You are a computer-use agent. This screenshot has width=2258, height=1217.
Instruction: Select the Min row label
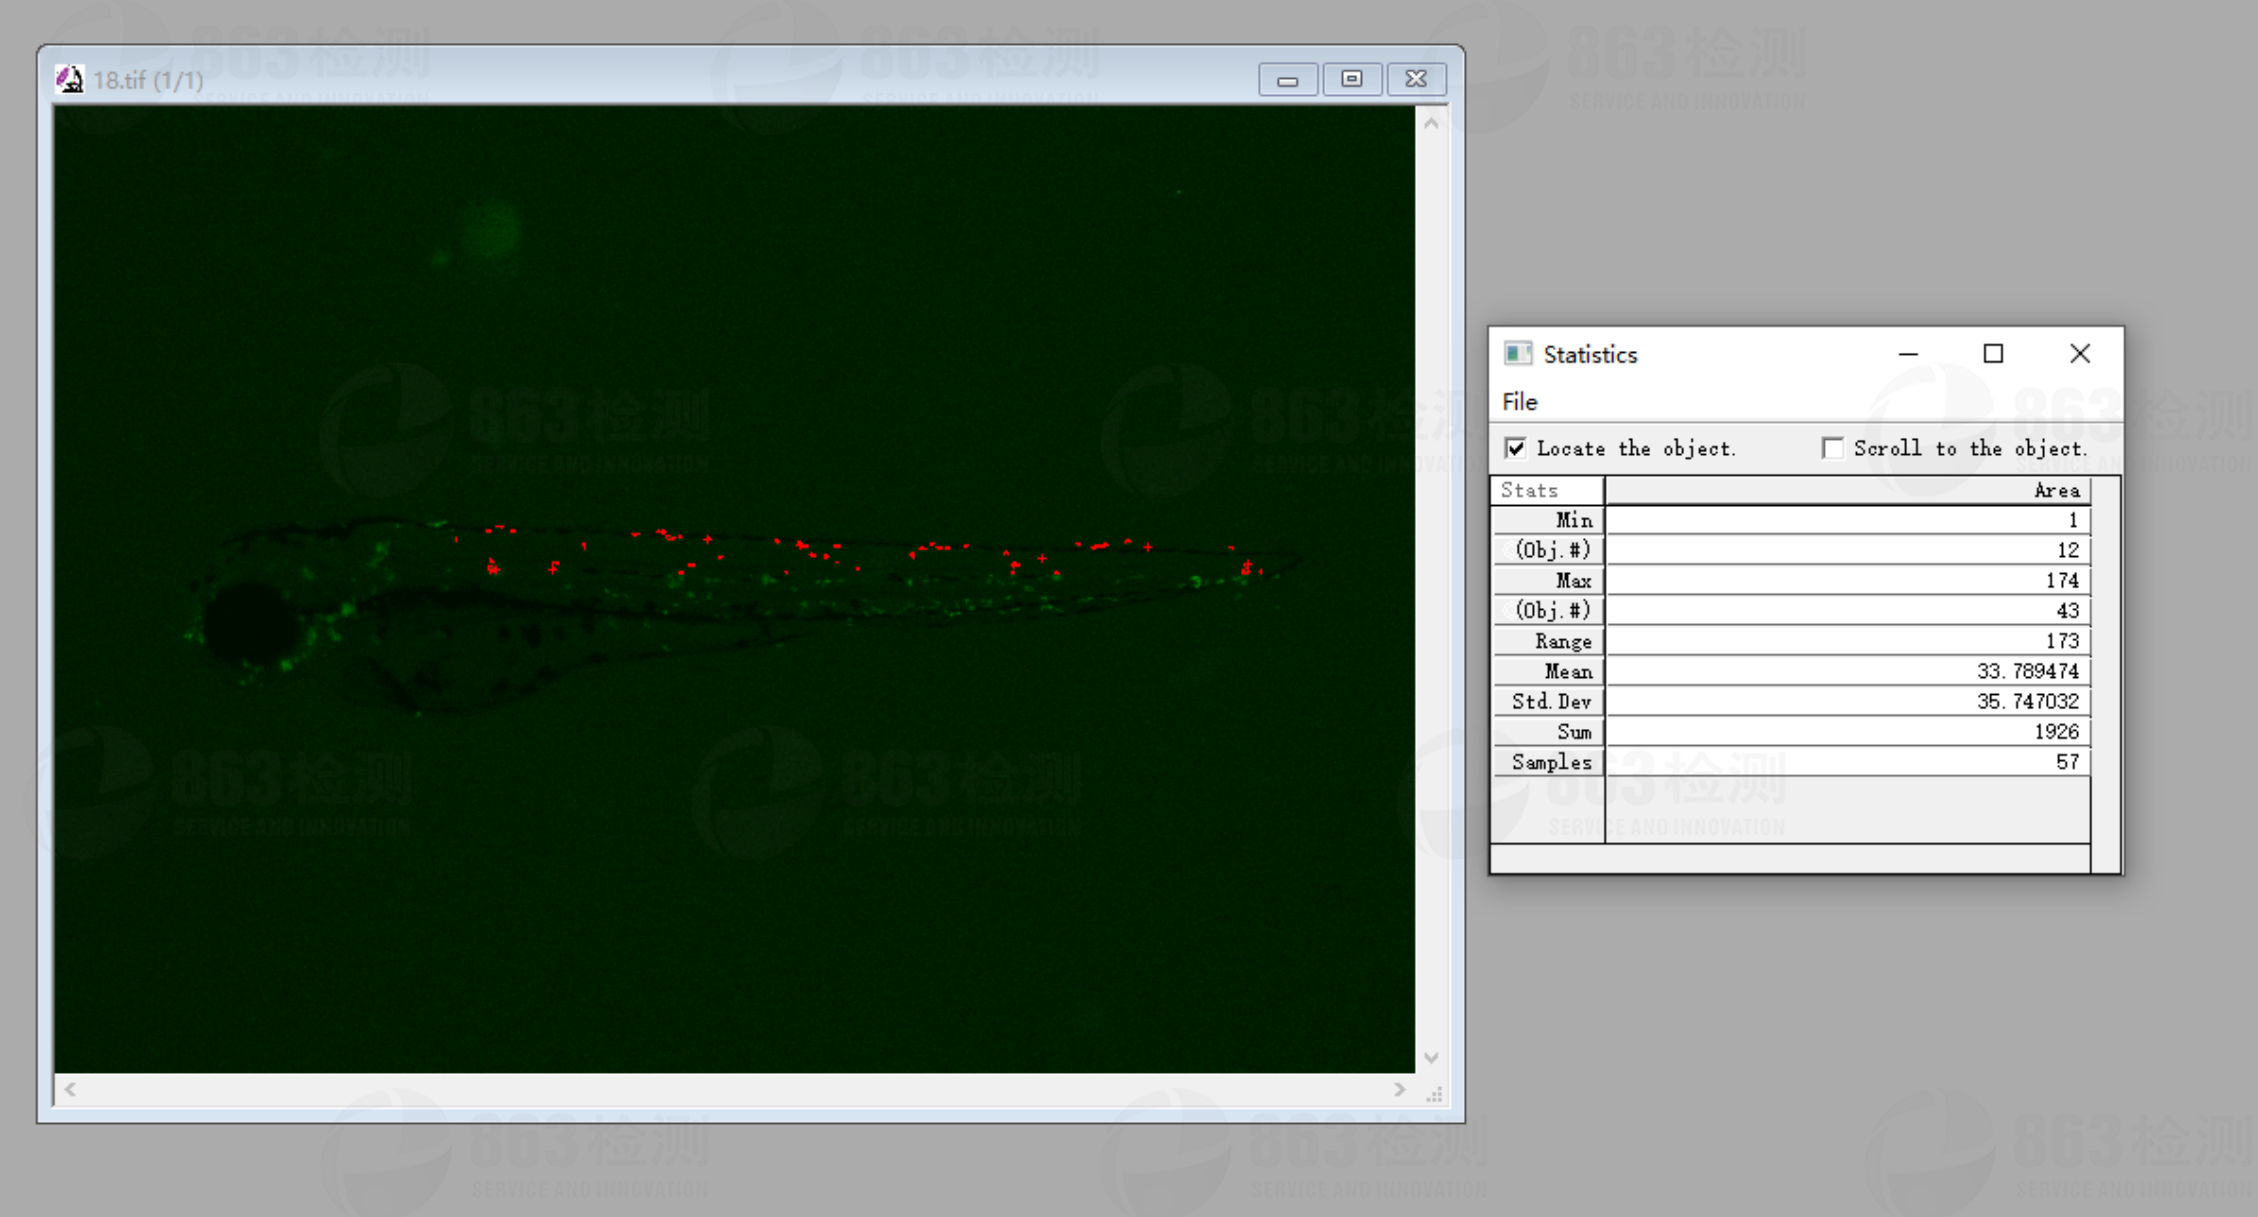click(1548, 520)
